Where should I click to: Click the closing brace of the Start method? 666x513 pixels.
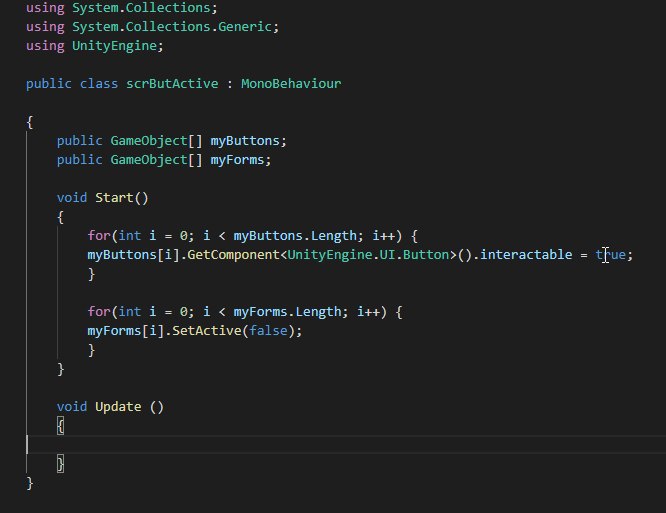[60, 369]
